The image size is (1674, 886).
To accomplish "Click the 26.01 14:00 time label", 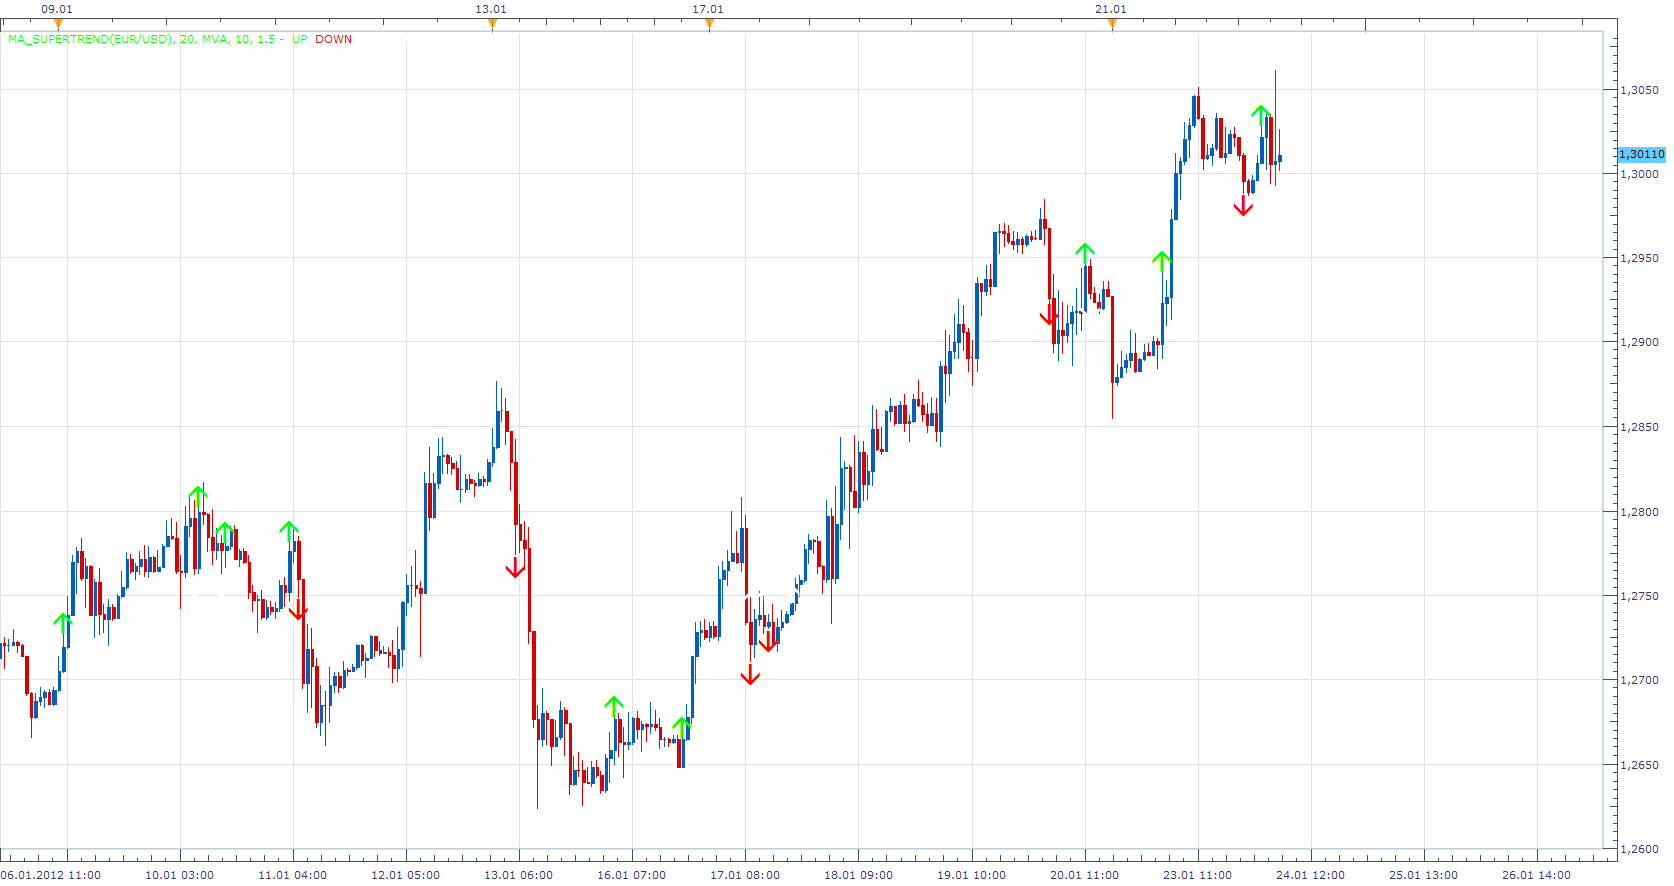I will (x=1537, y=875).
